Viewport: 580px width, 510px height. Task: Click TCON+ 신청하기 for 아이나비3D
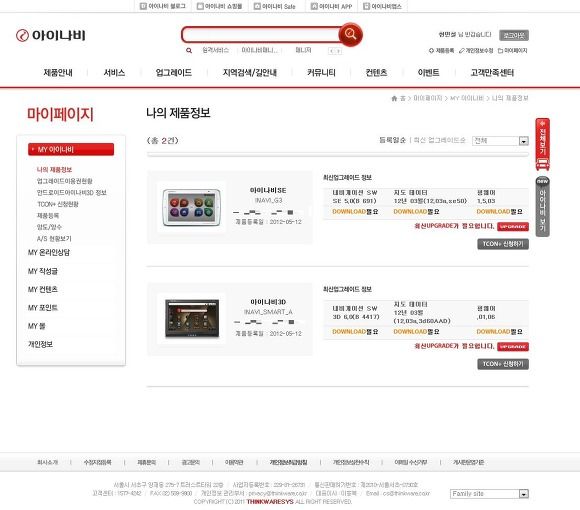point(503,364)
